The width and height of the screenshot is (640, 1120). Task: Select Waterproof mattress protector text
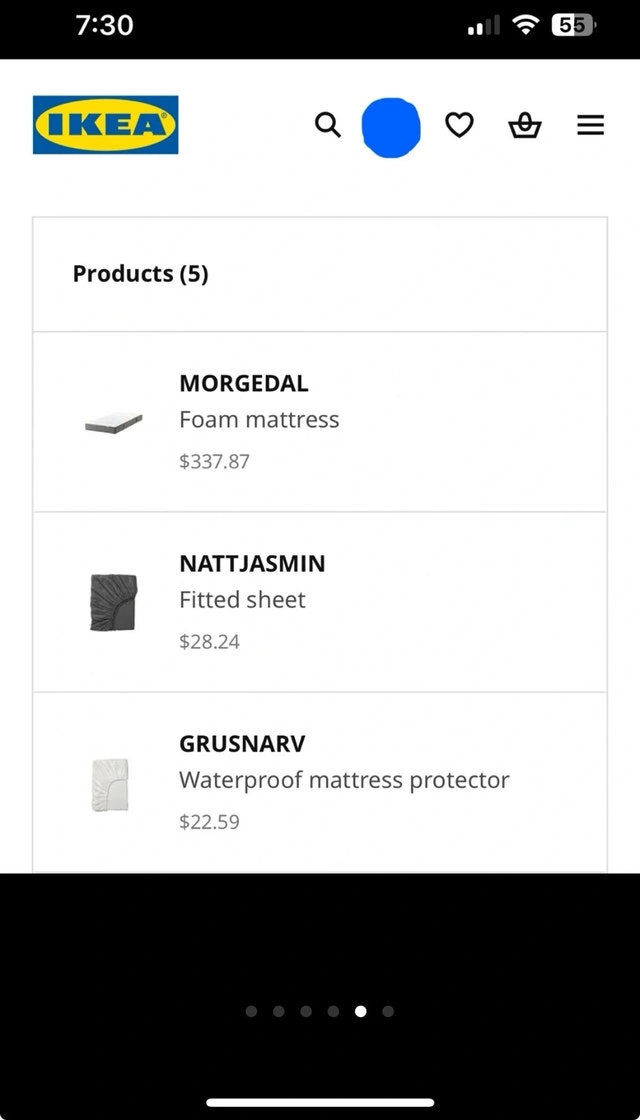click(x=344, y=780)
